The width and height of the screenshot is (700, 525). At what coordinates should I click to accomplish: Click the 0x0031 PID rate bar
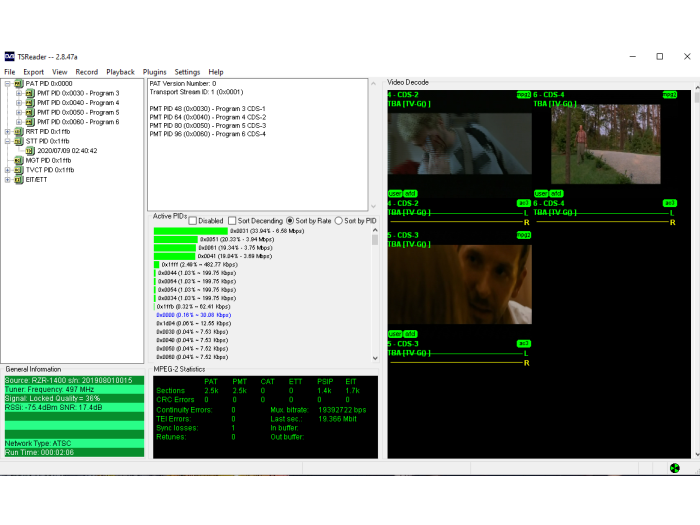(x=191, y=231)
